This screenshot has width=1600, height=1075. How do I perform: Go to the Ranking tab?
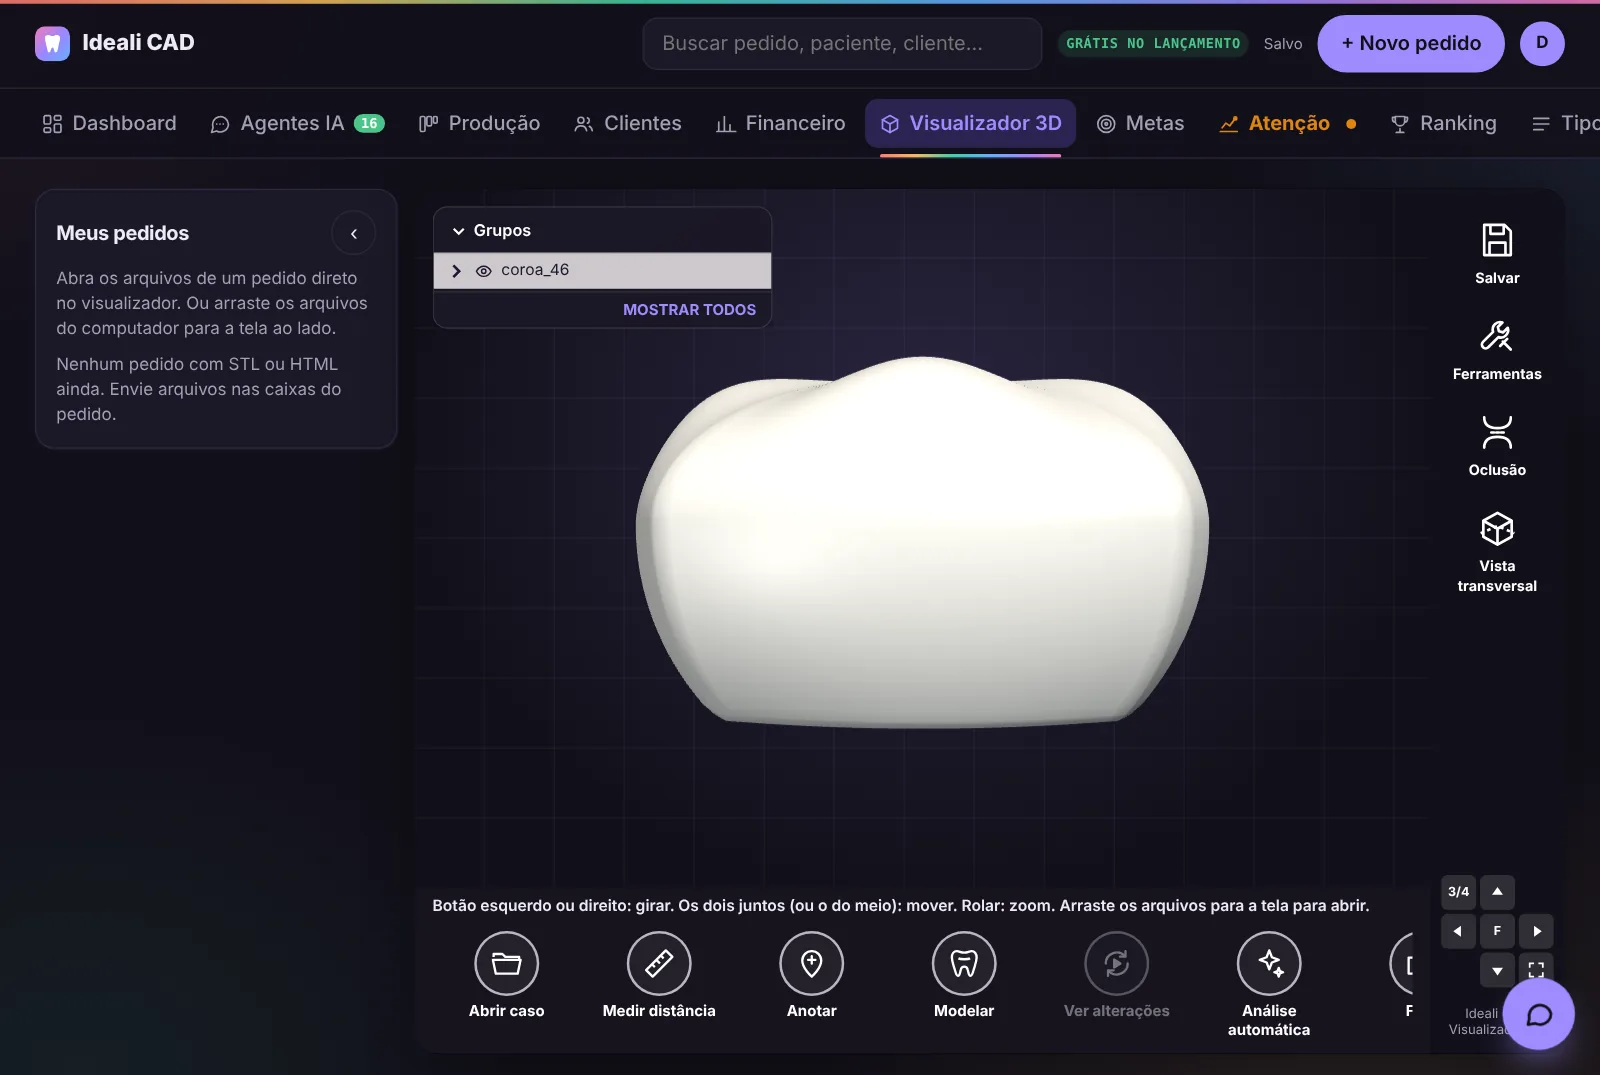click(1443, 123)
